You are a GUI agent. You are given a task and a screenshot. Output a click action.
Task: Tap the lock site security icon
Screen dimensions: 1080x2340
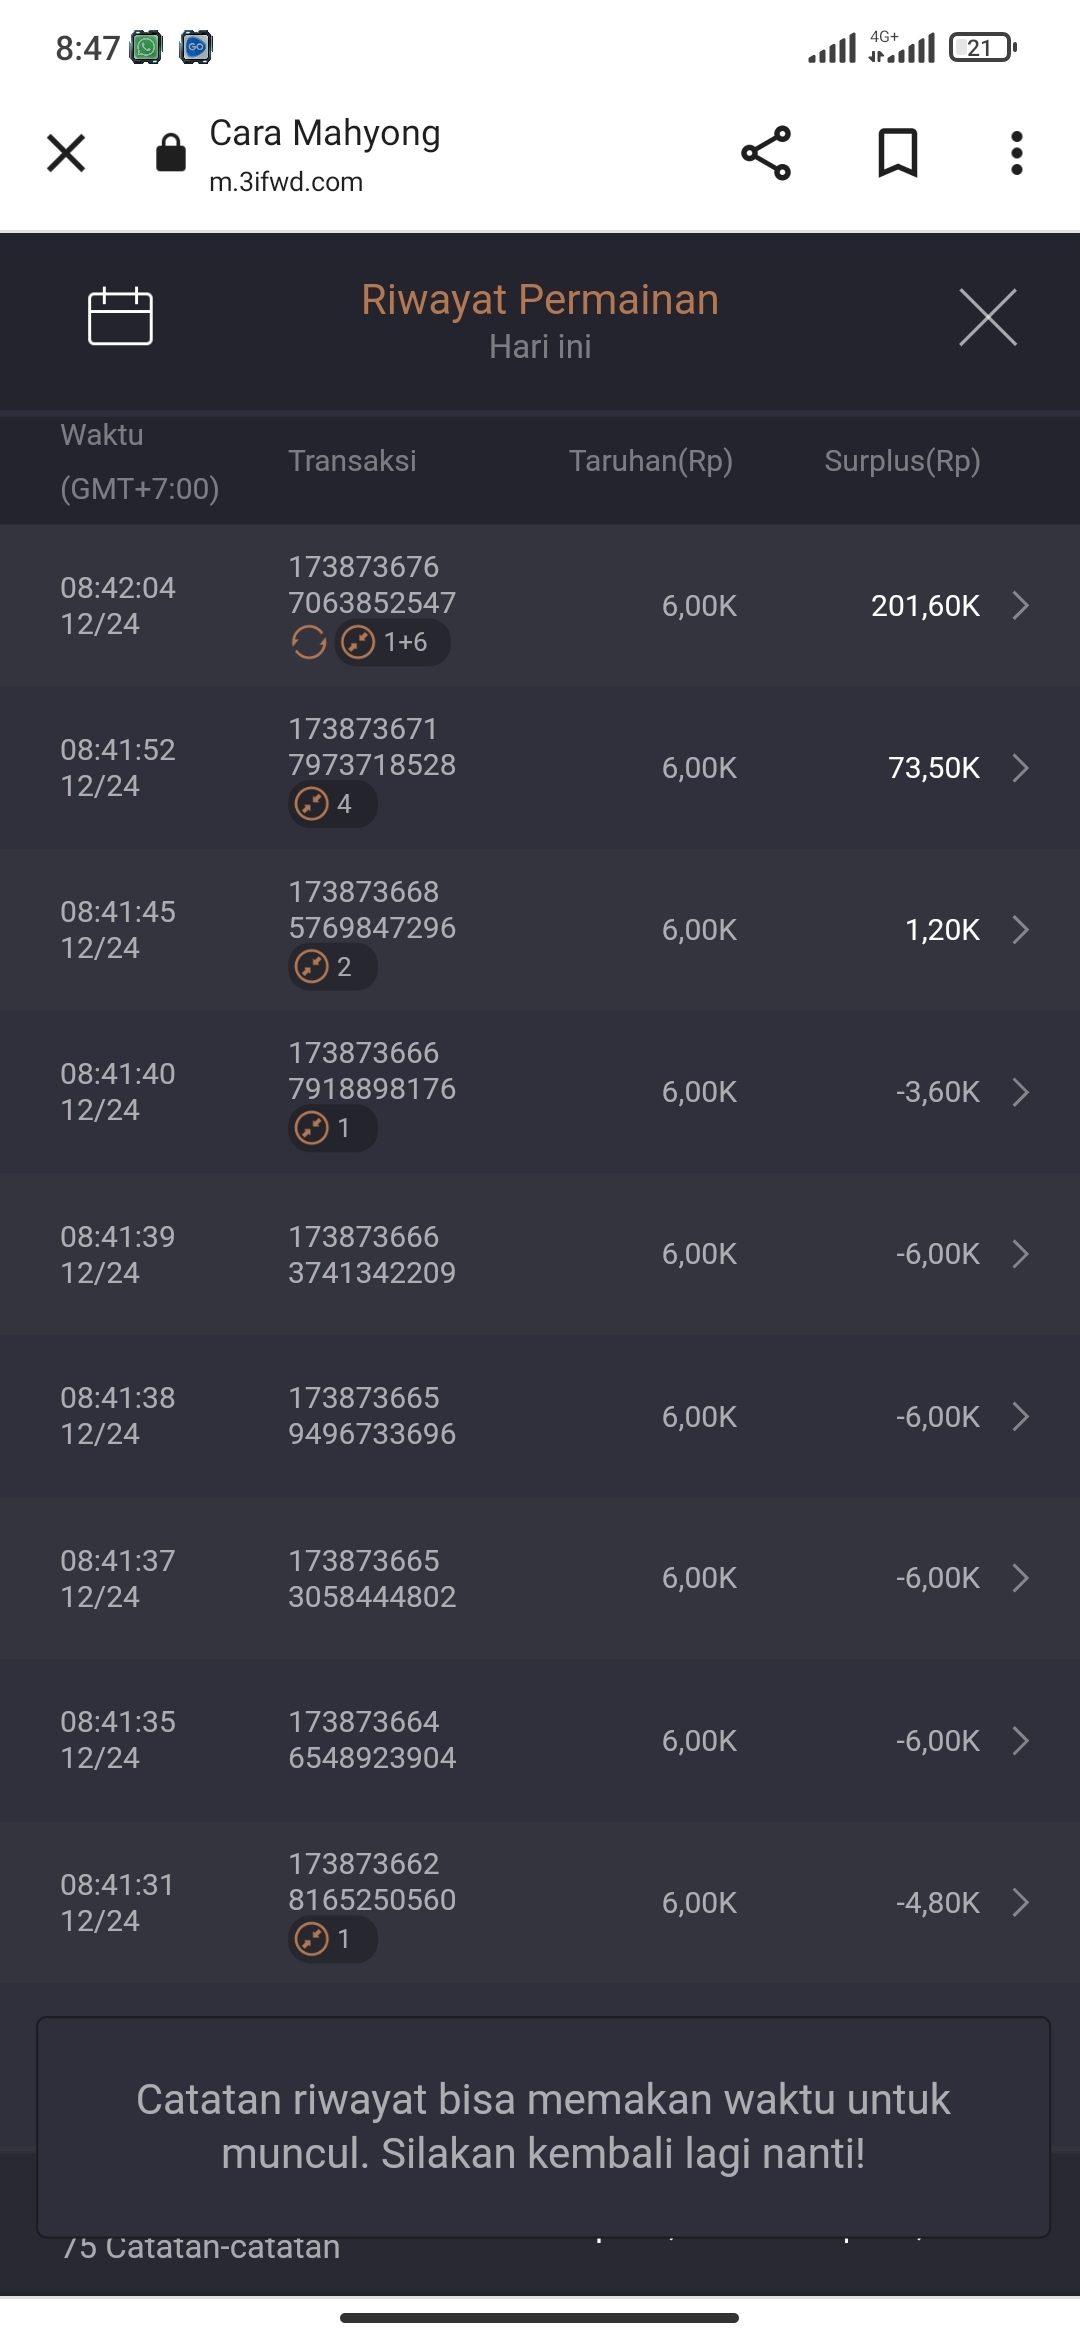[171, 153]
